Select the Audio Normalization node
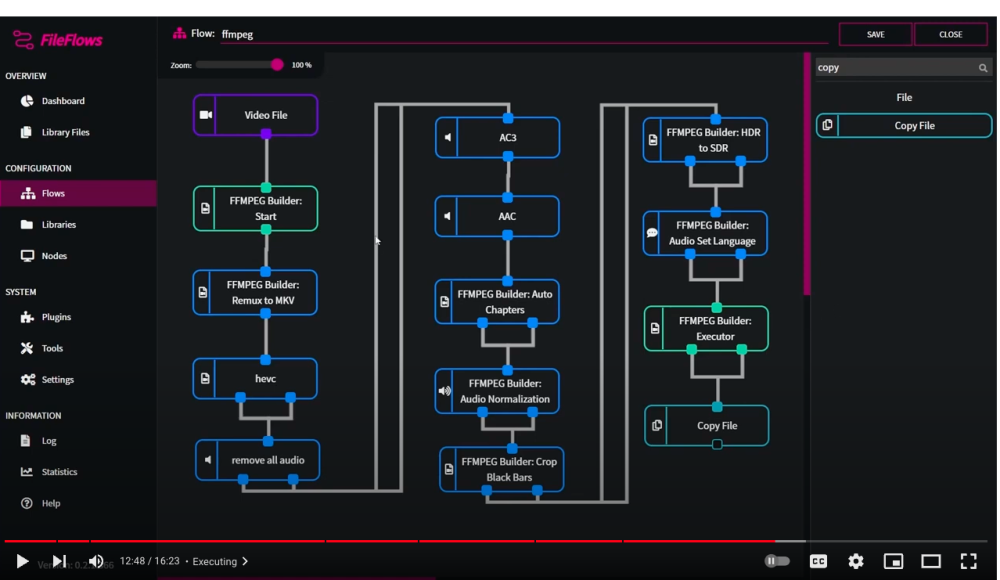This screenshot has height=580, width=1000. (497, 391)
